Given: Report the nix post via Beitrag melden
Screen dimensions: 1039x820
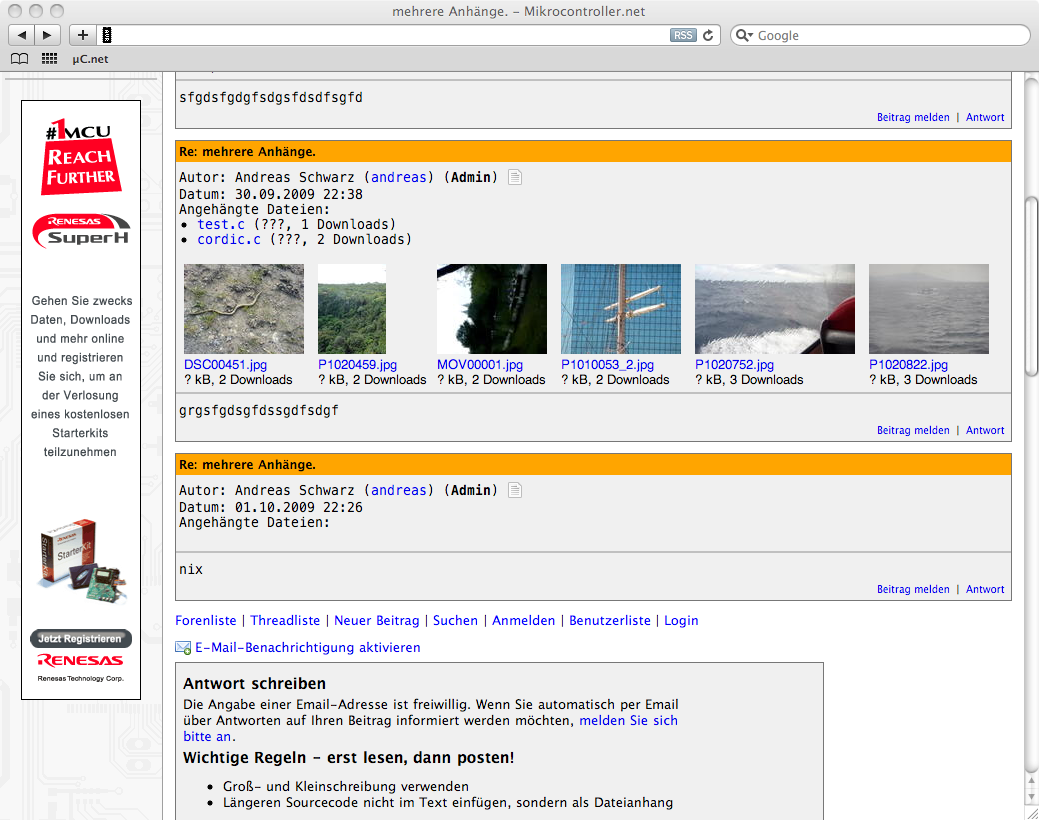Looking at the screenshot, I should pos(913,589).
